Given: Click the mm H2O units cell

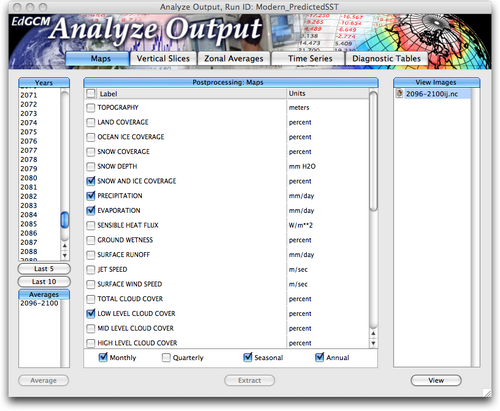Looking at the screenshot, I should click(x=302, y=166).
